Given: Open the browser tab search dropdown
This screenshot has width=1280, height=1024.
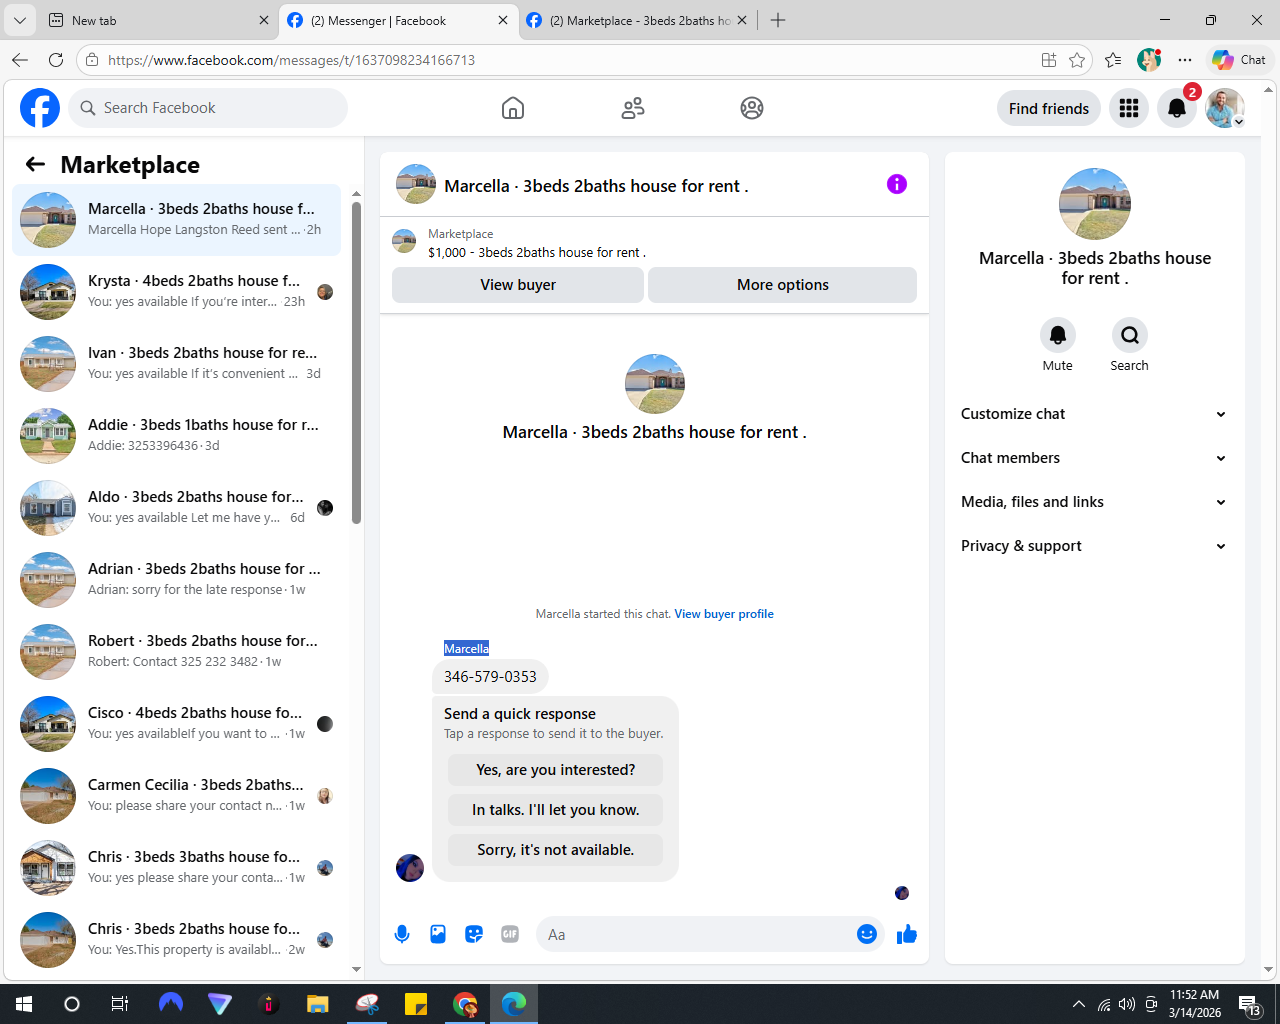Looking at the screenshot, I should pyautogui.click(x=20, y=20).
